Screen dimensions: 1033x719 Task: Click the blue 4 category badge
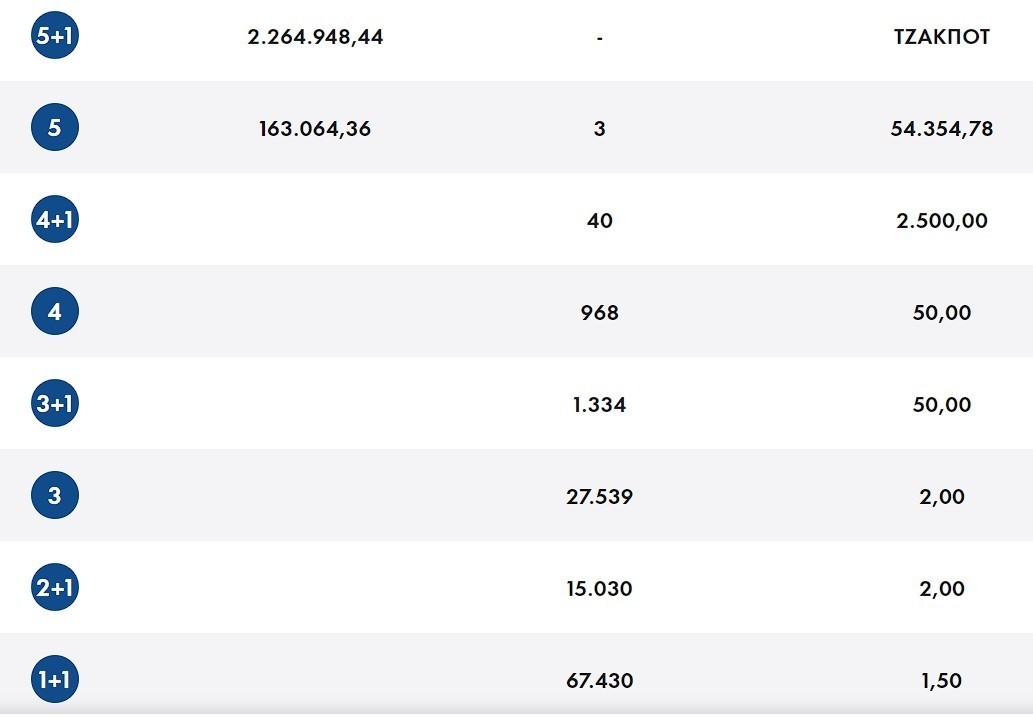click(x=54, y=312)
